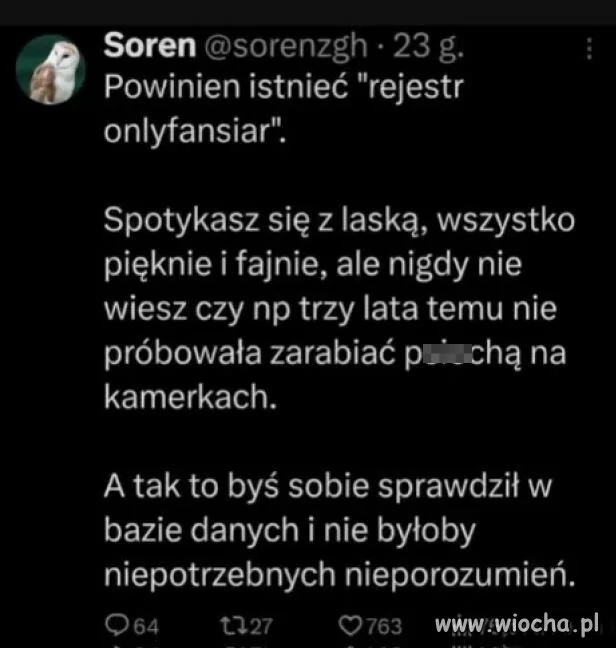
Task: Click the paragraph starting "A tak to byś"
Action: (x=339, y=530)
